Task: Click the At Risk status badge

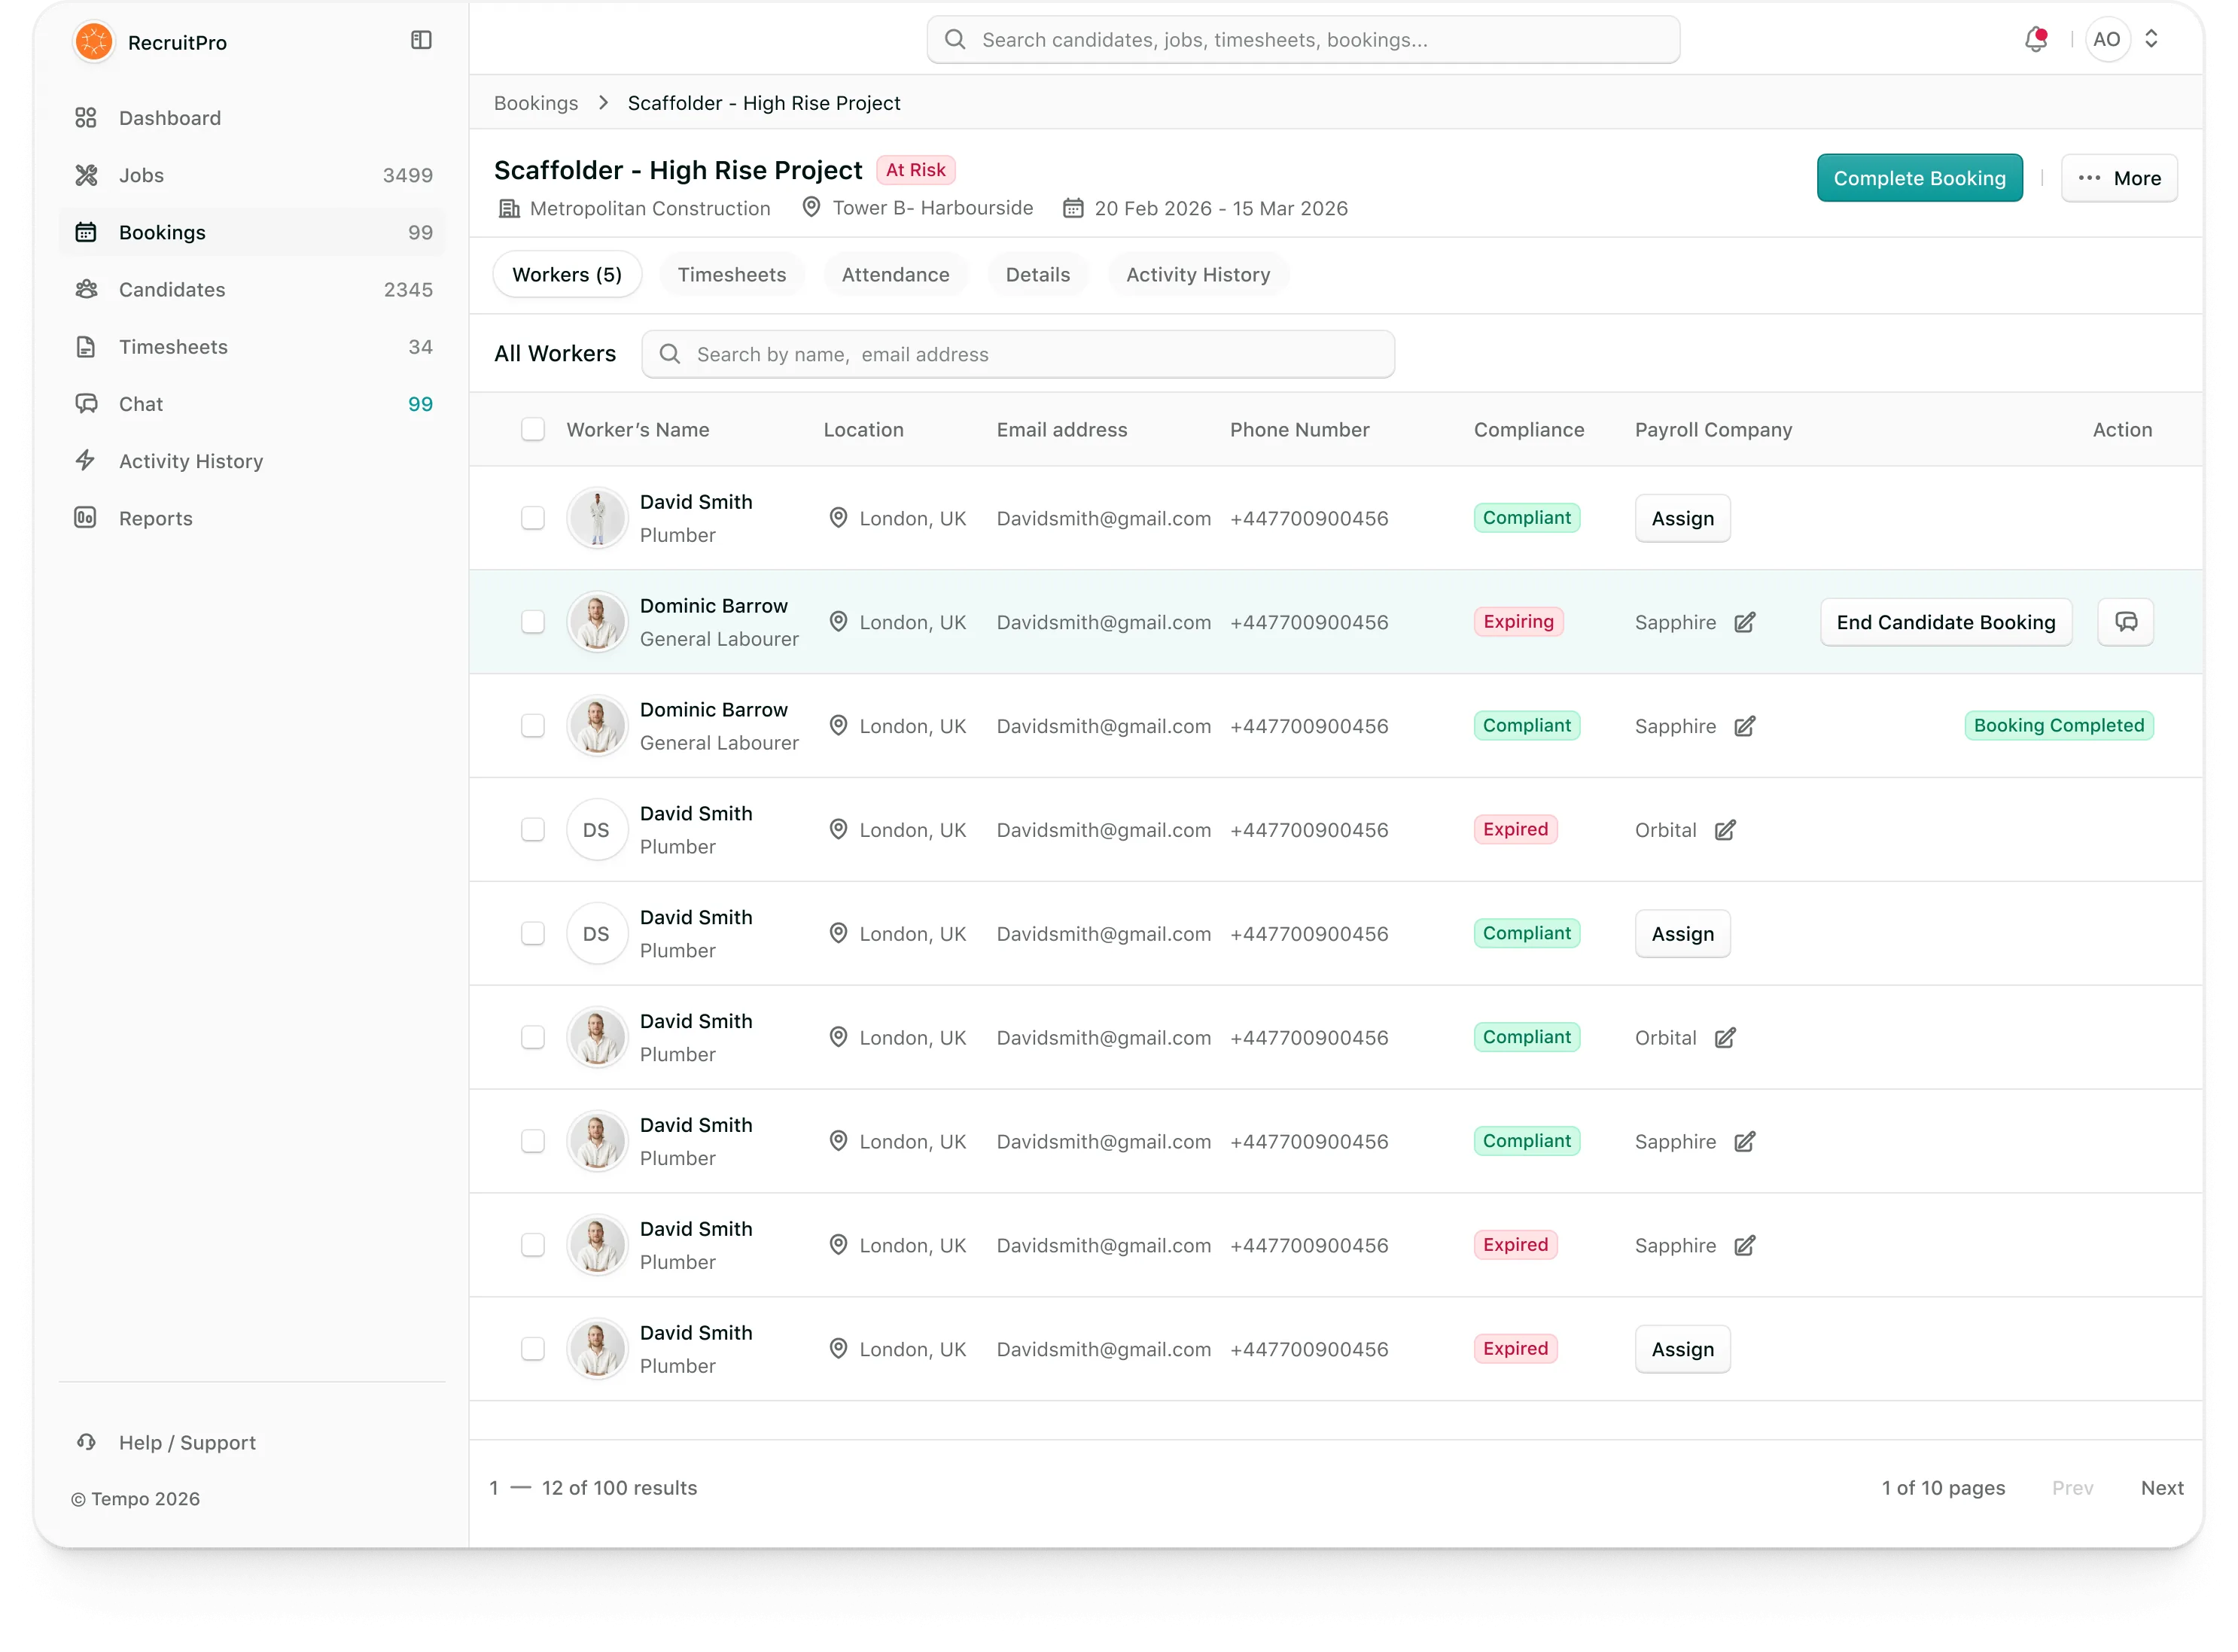Action: point(915,170)
